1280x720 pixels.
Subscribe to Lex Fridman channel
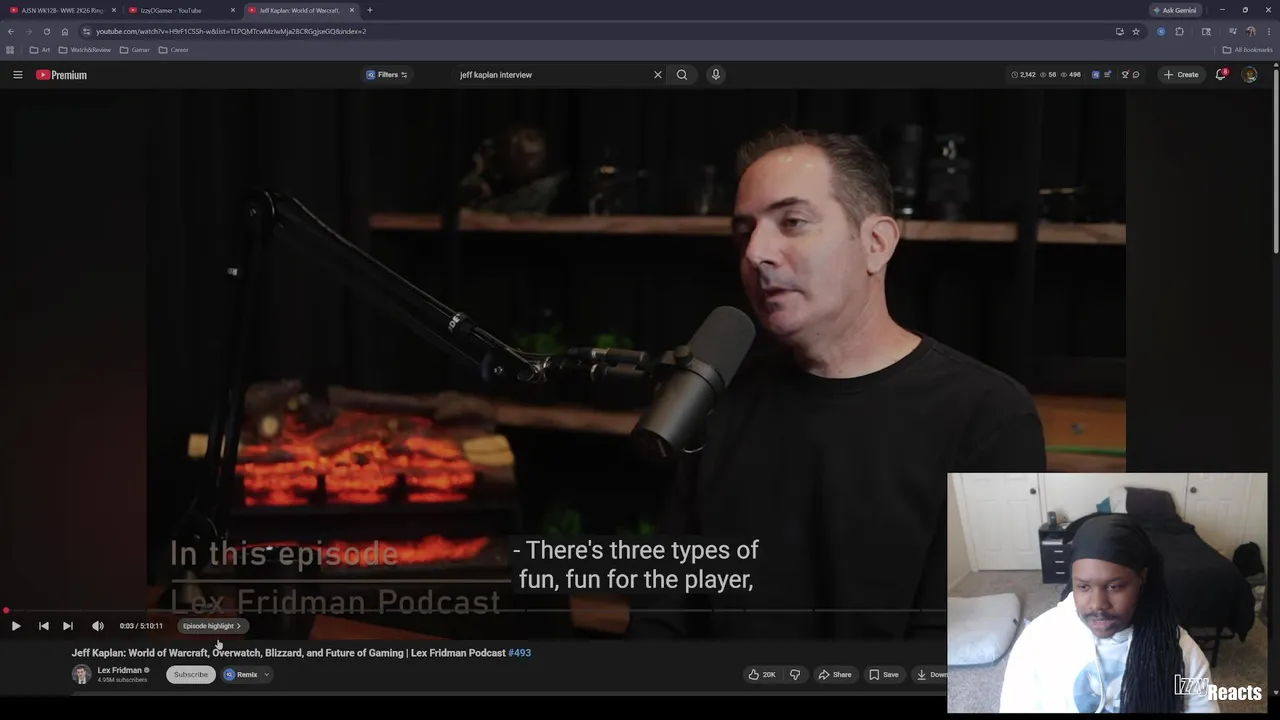pyautogui.click(x=191, y=675)
